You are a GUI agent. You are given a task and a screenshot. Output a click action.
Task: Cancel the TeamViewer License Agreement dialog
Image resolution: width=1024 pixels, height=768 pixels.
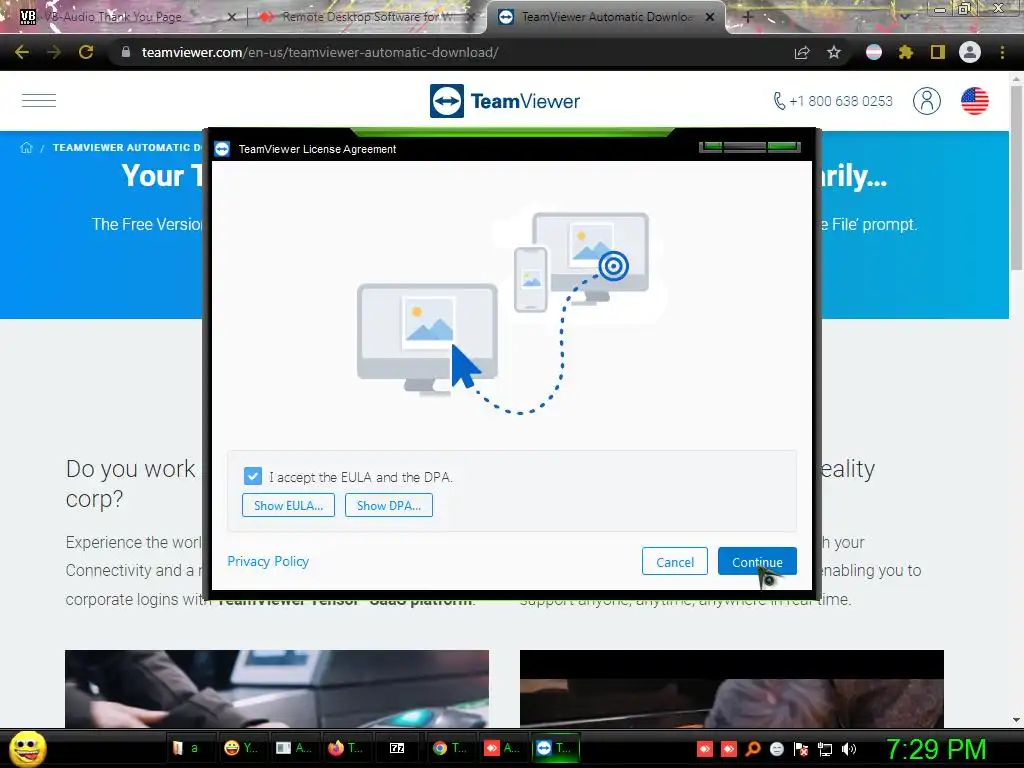pyautogui.click(x=675, y=562)
